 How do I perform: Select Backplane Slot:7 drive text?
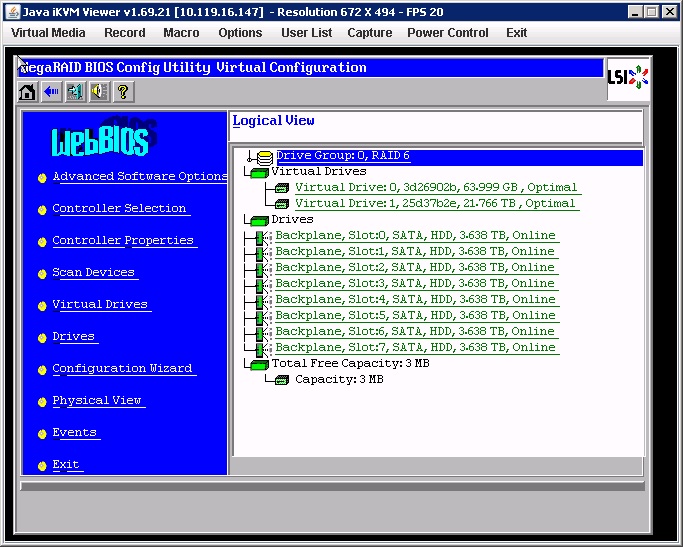click(416, 347)
